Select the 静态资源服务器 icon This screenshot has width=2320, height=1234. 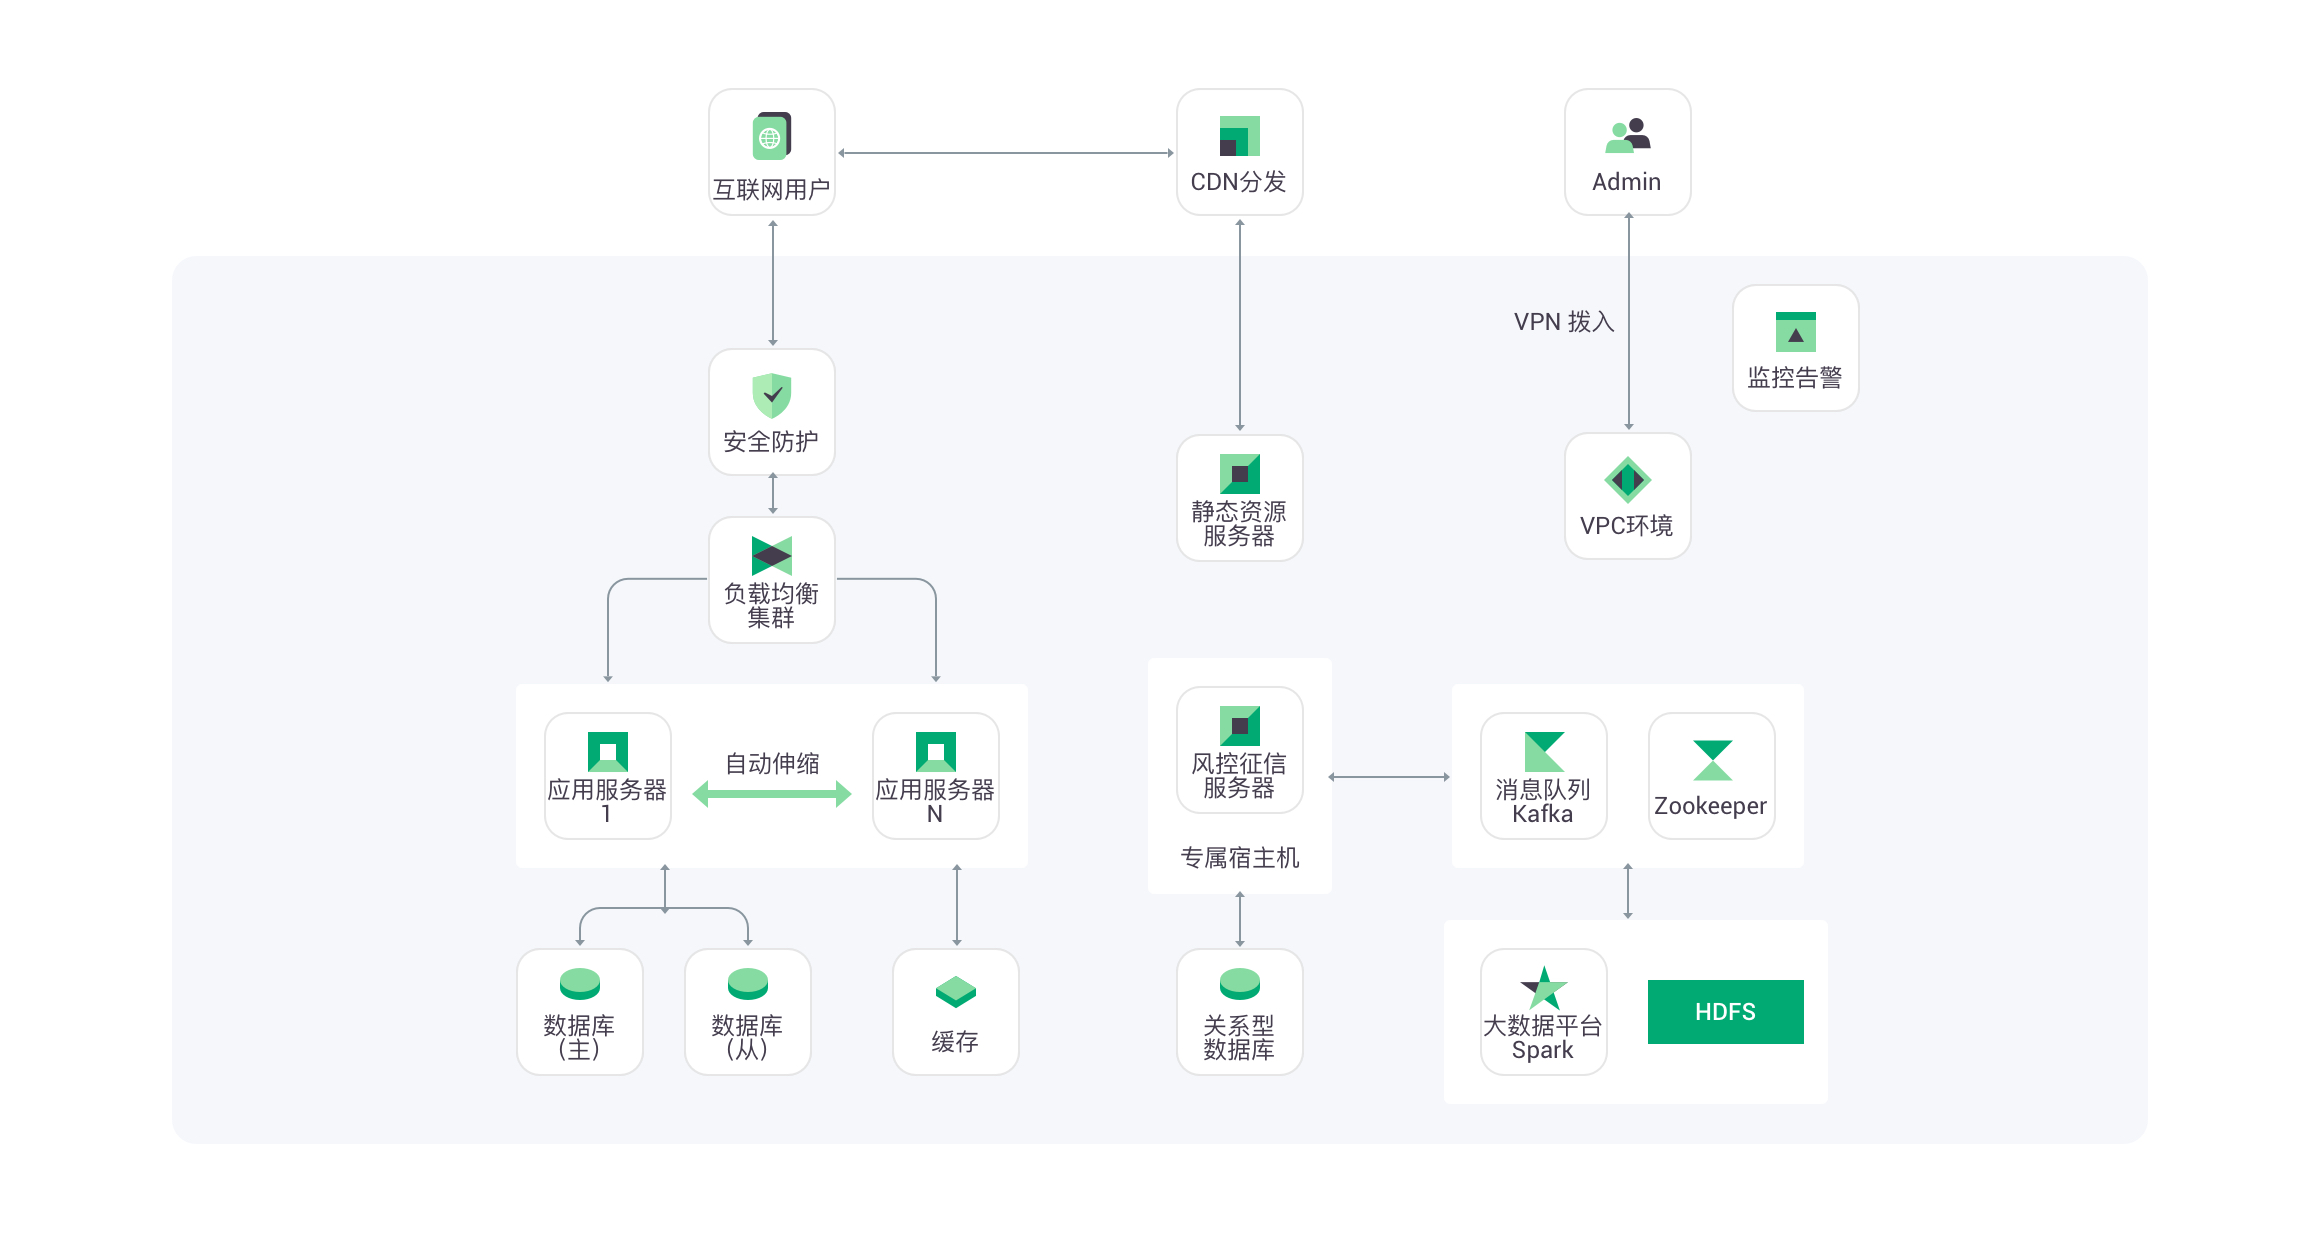1240,474
